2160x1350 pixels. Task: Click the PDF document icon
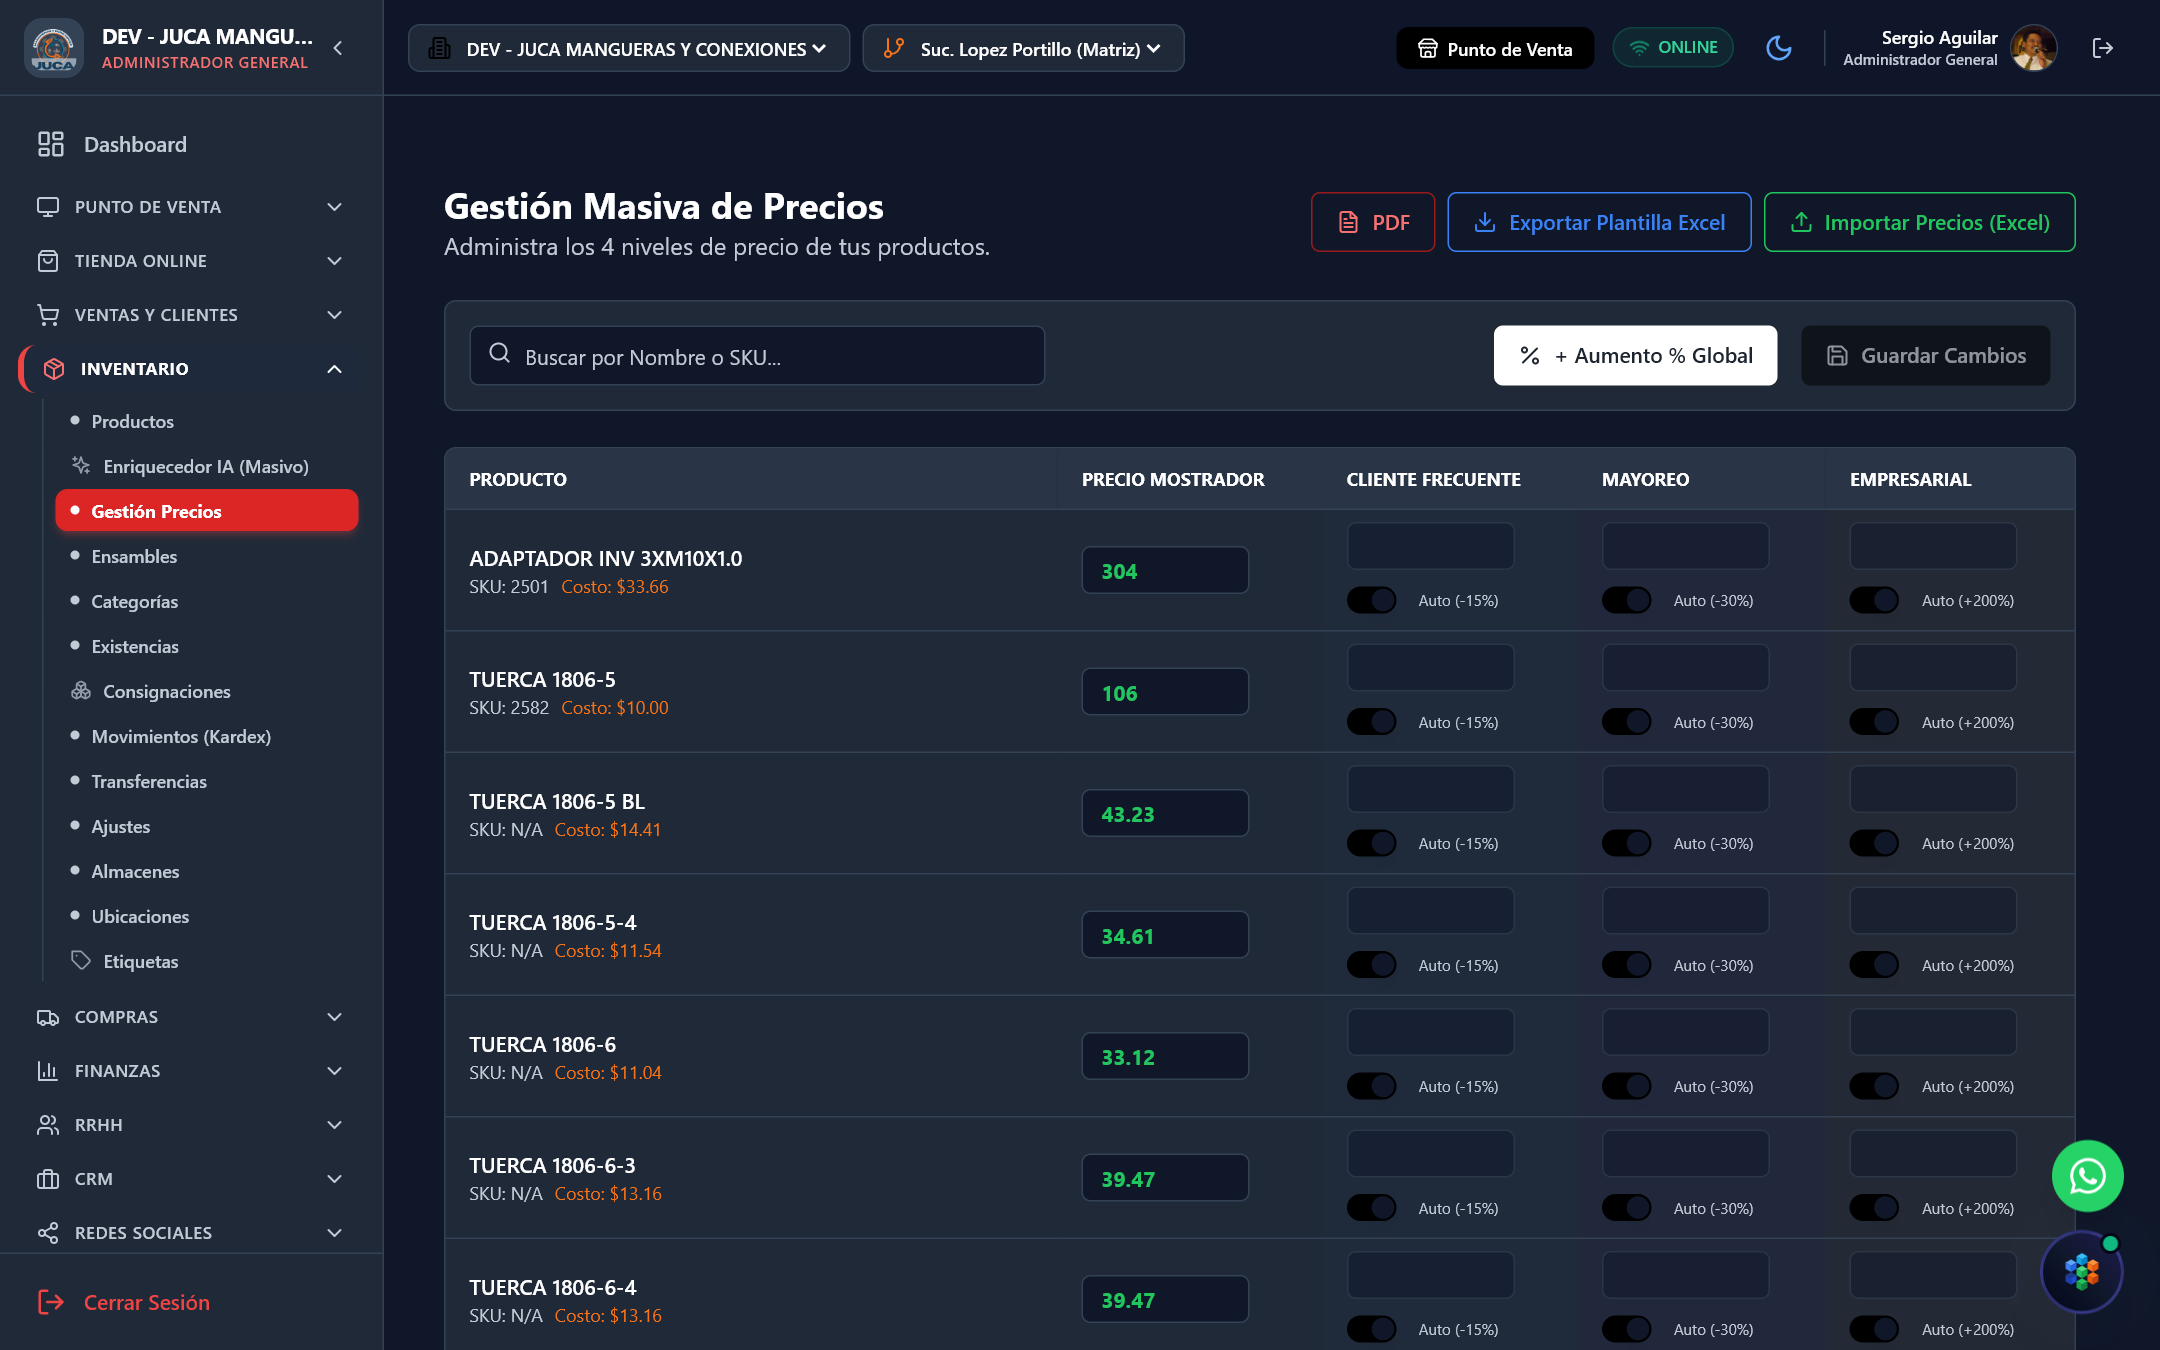(1348, 222)
